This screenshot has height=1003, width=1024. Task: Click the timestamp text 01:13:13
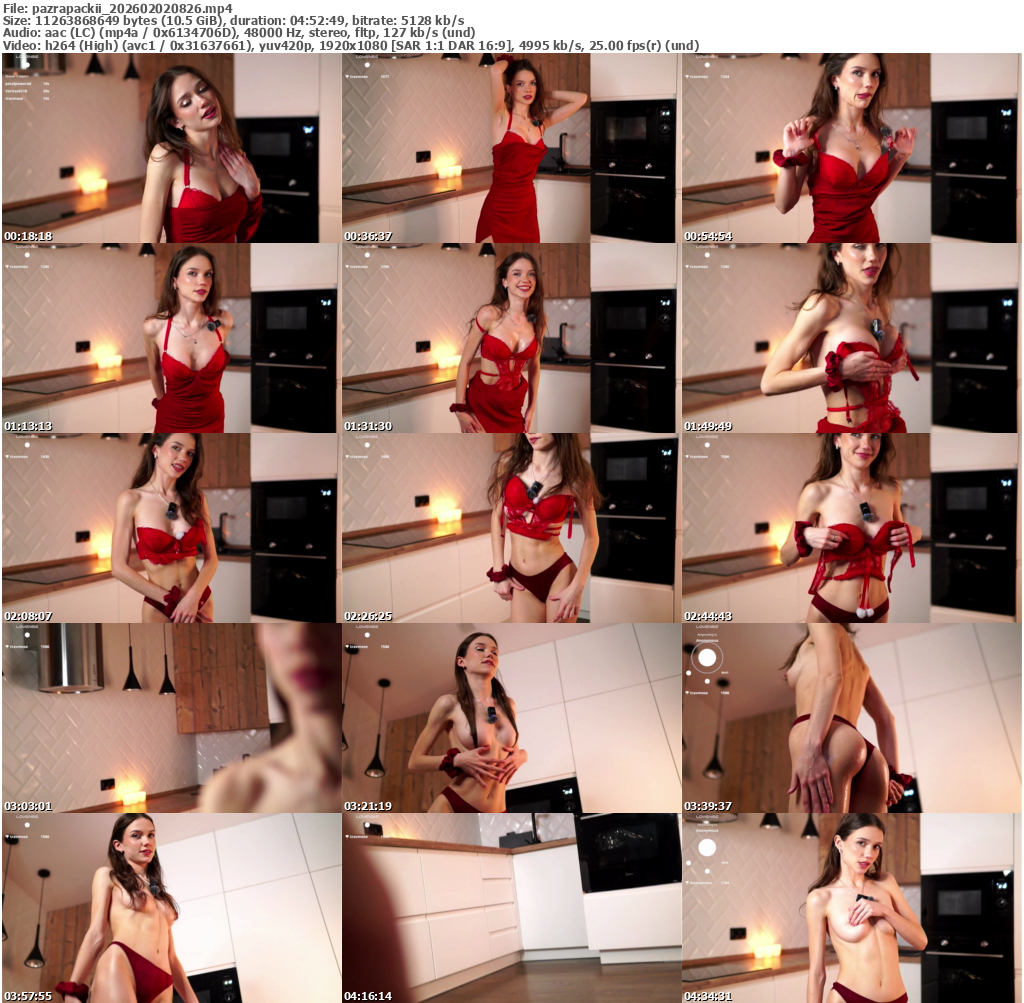point(28,426)
